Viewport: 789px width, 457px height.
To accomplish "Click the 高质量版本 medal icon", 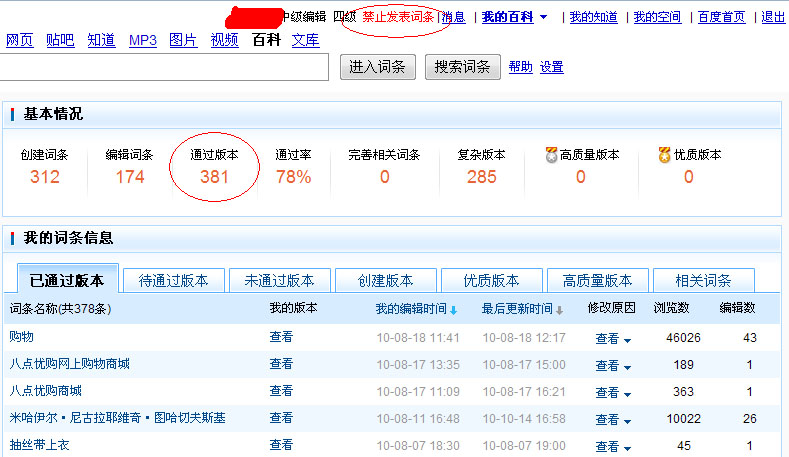I will click(551, 155).
